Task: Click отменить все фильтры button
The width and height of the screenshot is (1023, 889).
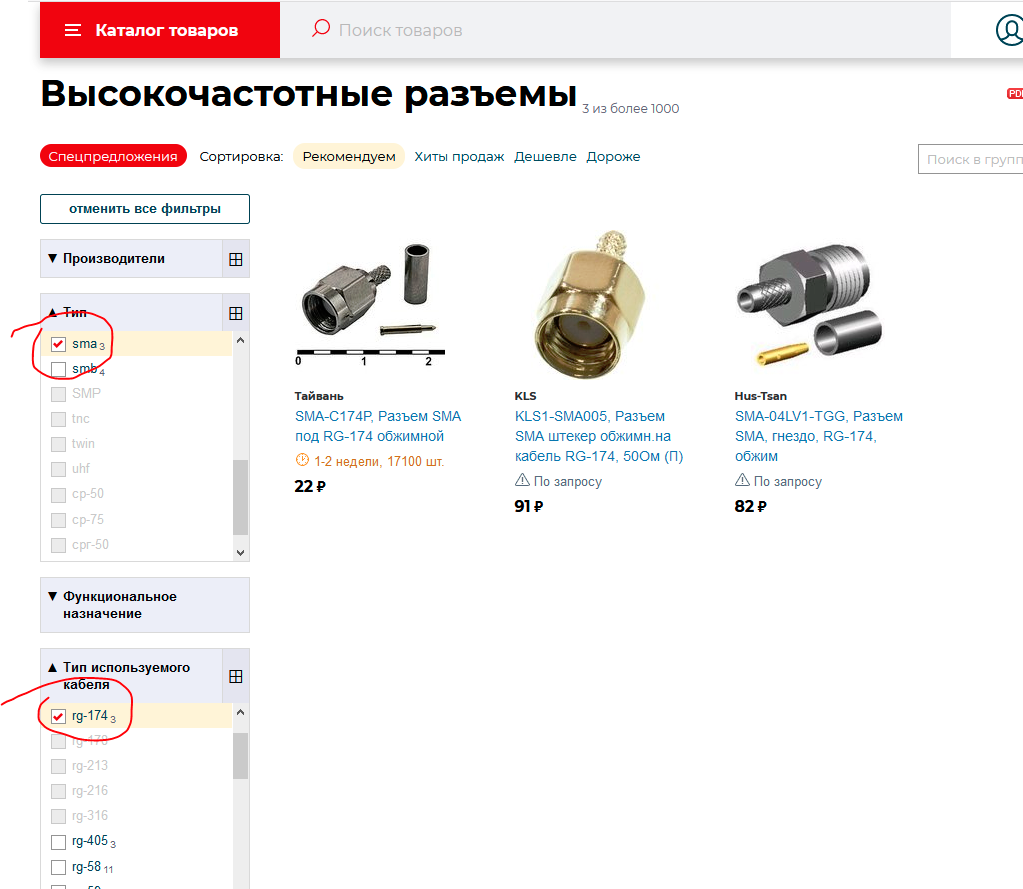Action: (145, 209)
